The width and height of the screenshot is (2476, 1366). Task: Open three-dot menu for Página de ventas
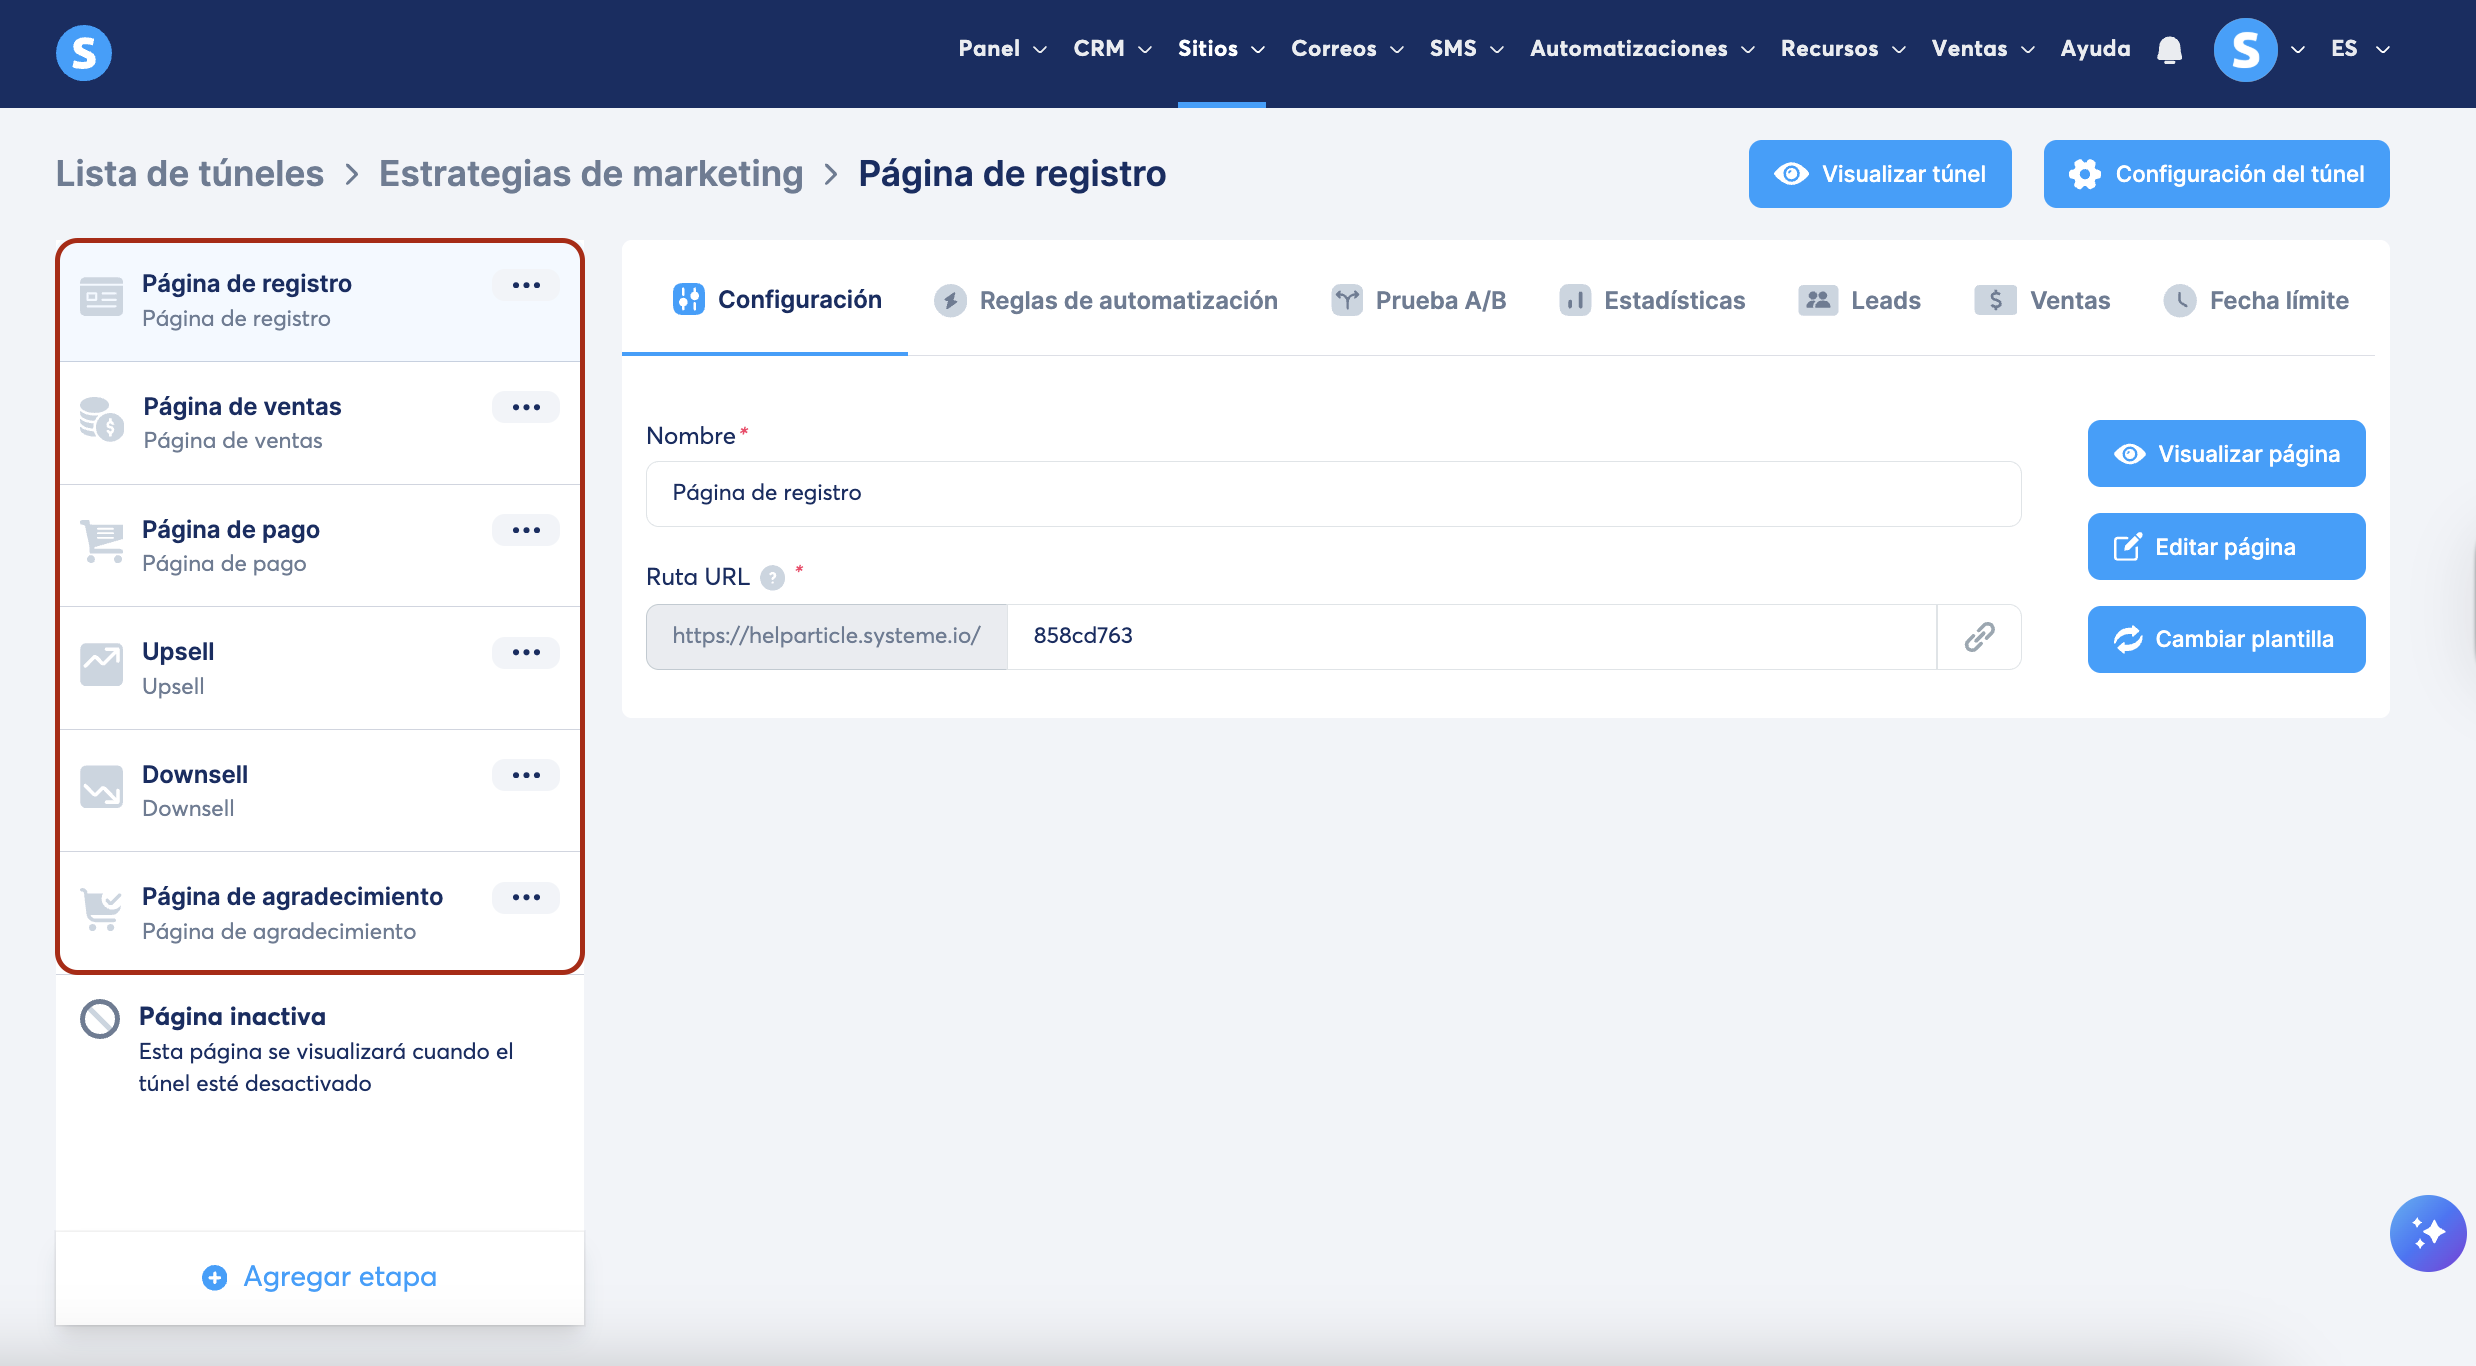point(526,408)
